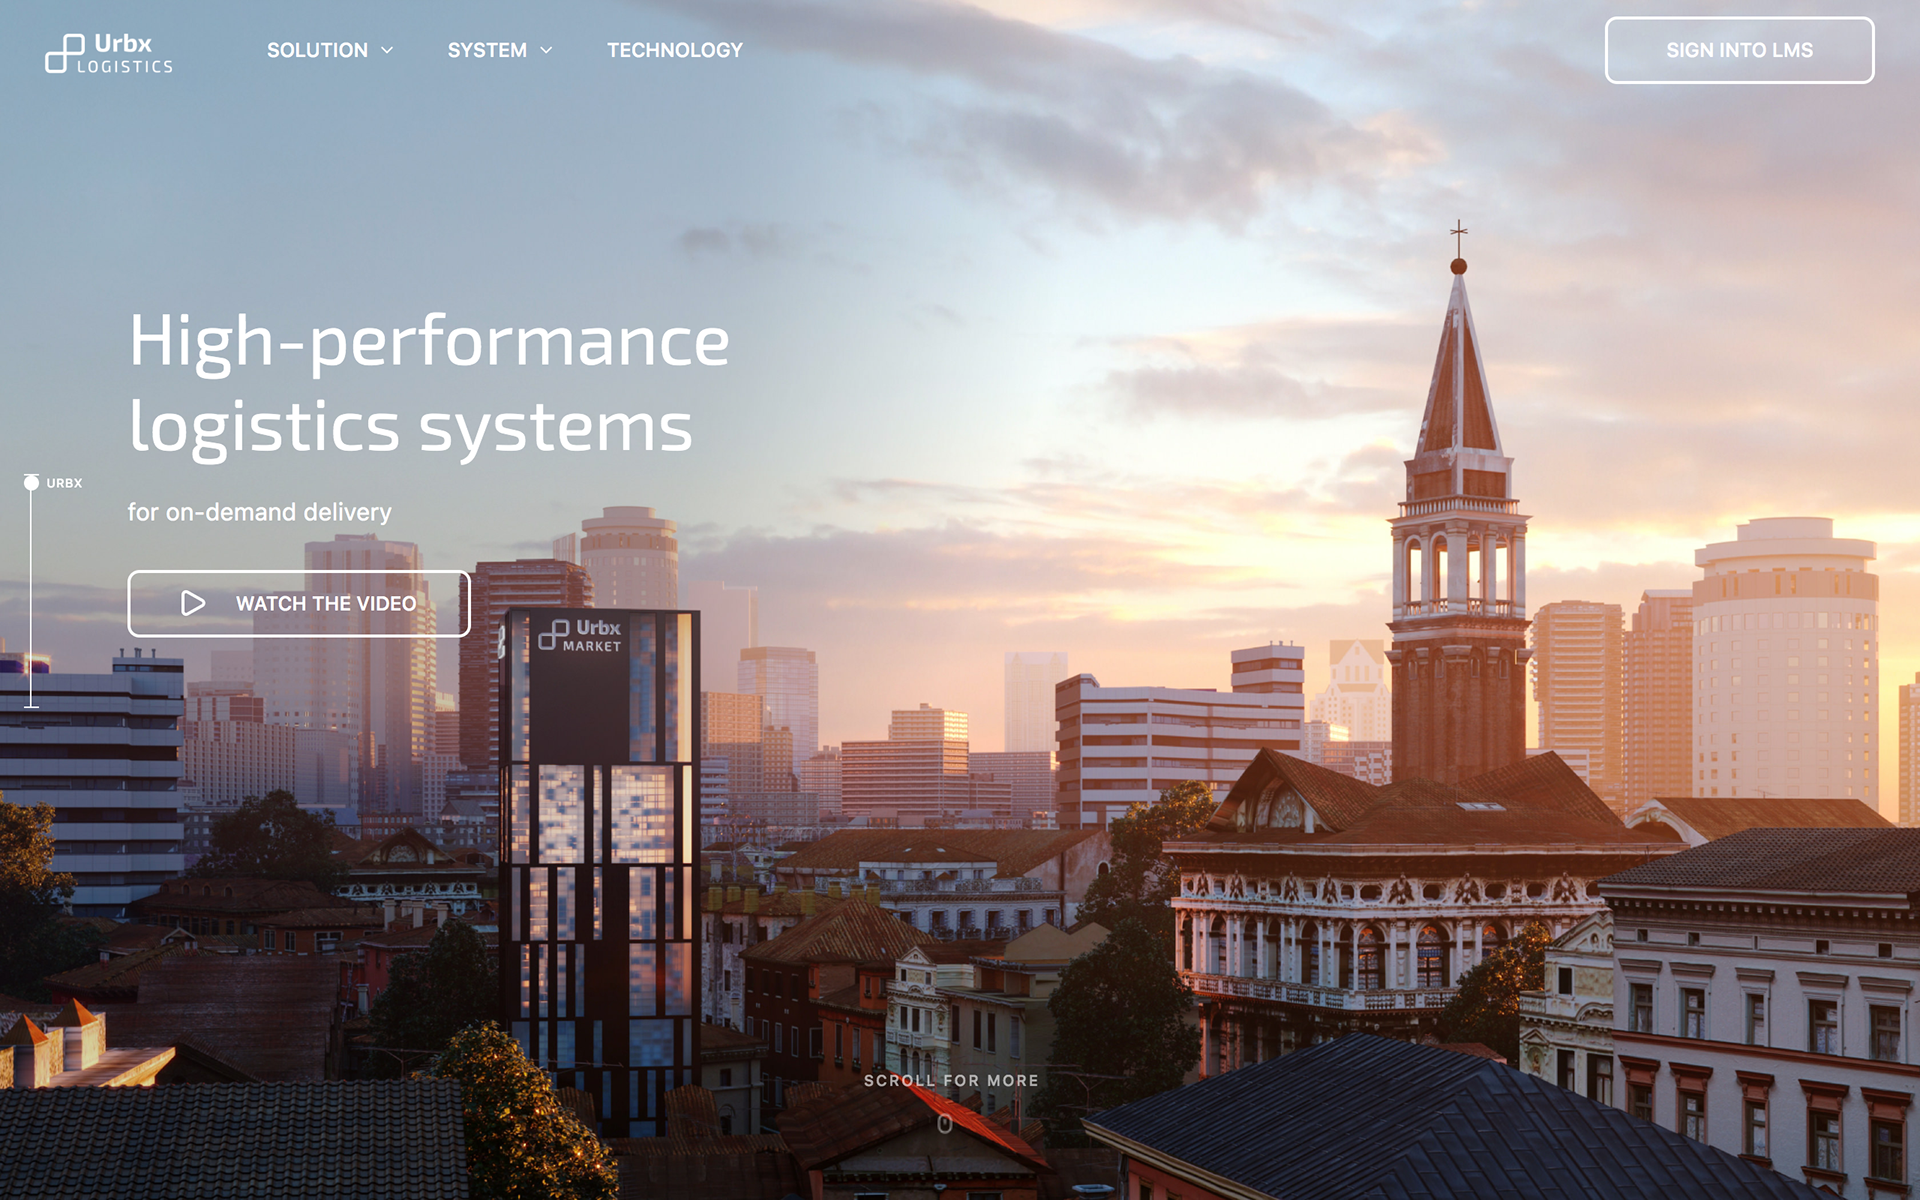Click the mouse scroll icon at the bottom
Screen dimensions: 1920x1200
(x=944, y=1124)
